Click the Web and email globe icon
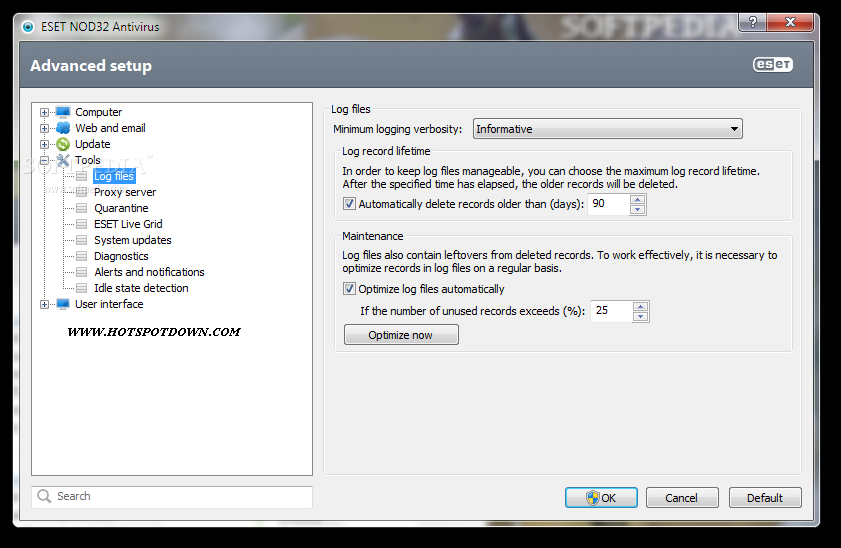 (x=63, y=128)
